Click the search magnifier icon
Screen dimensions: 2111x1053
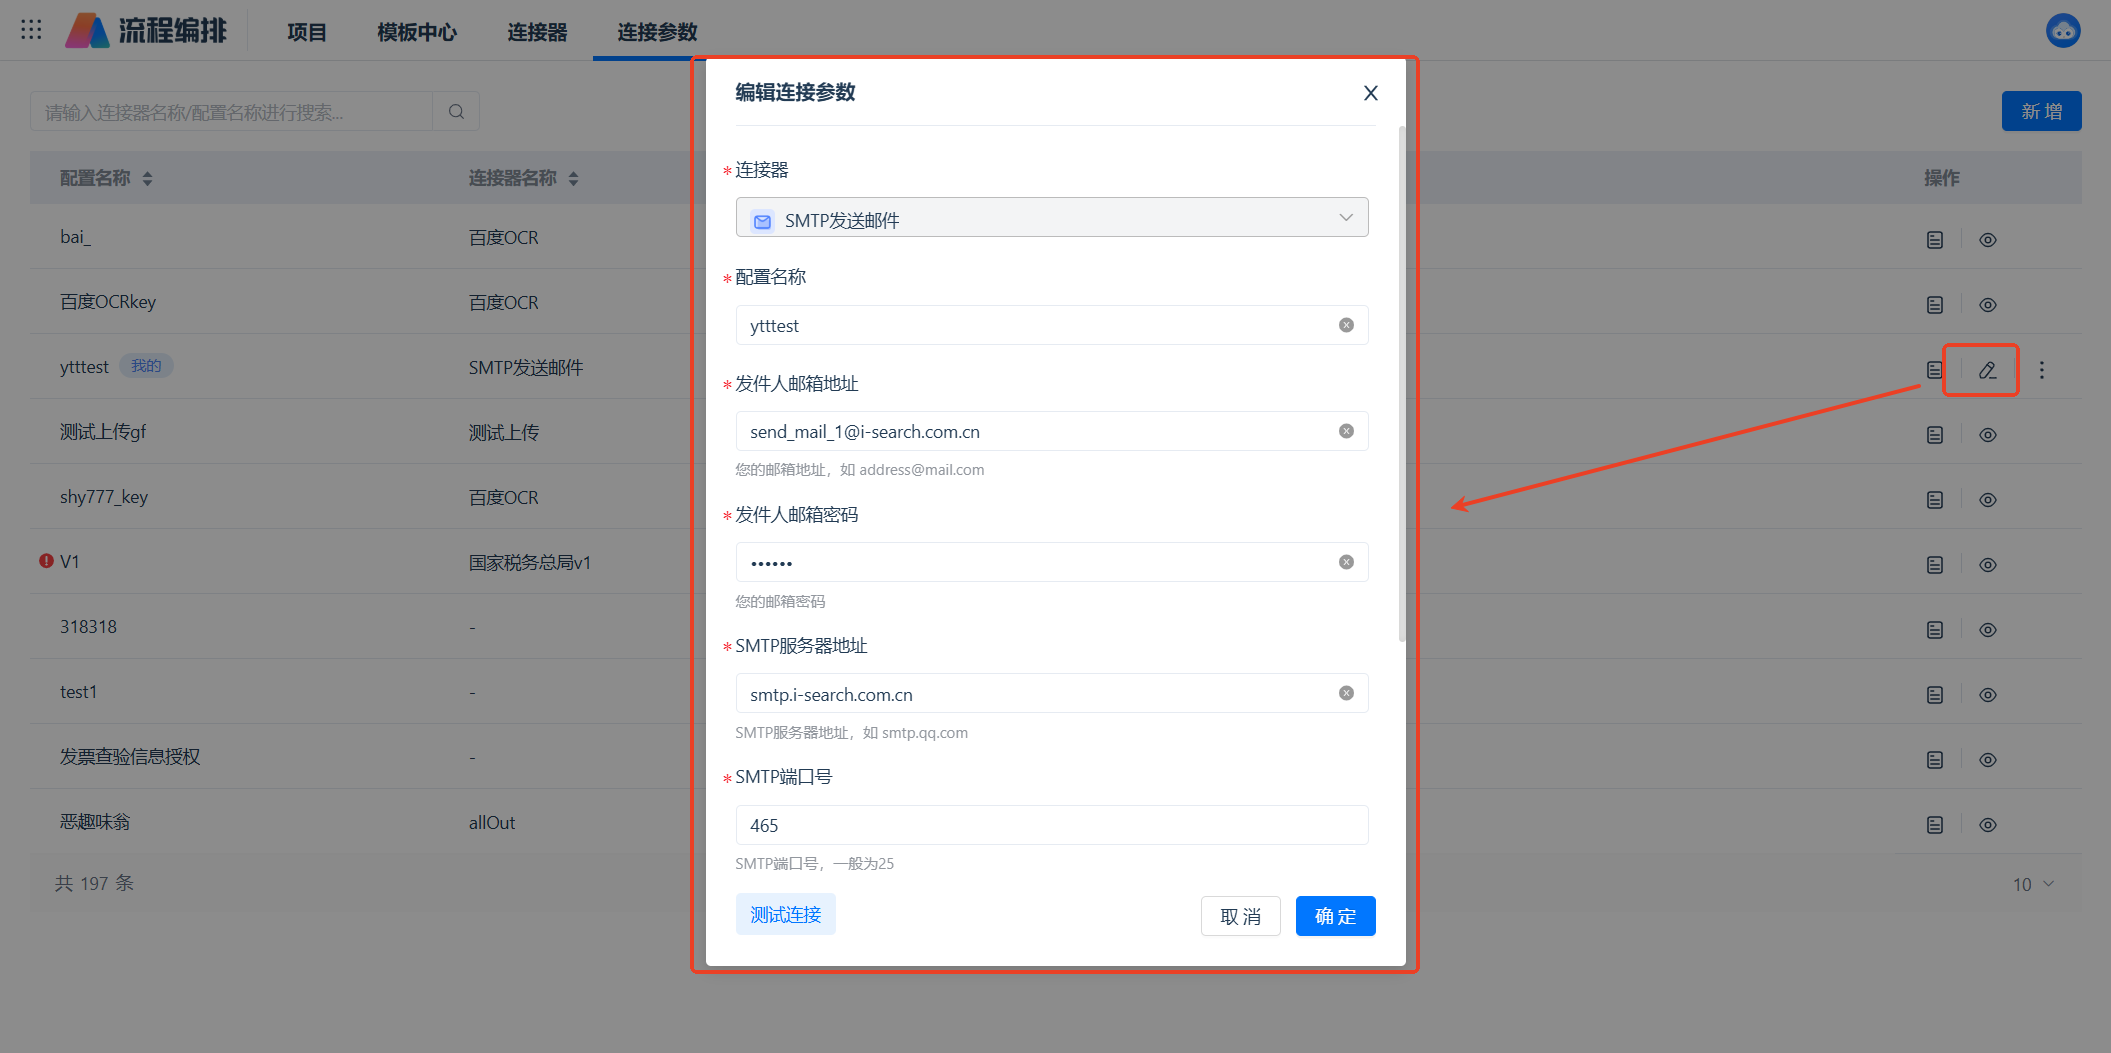[x=456, y=112]
